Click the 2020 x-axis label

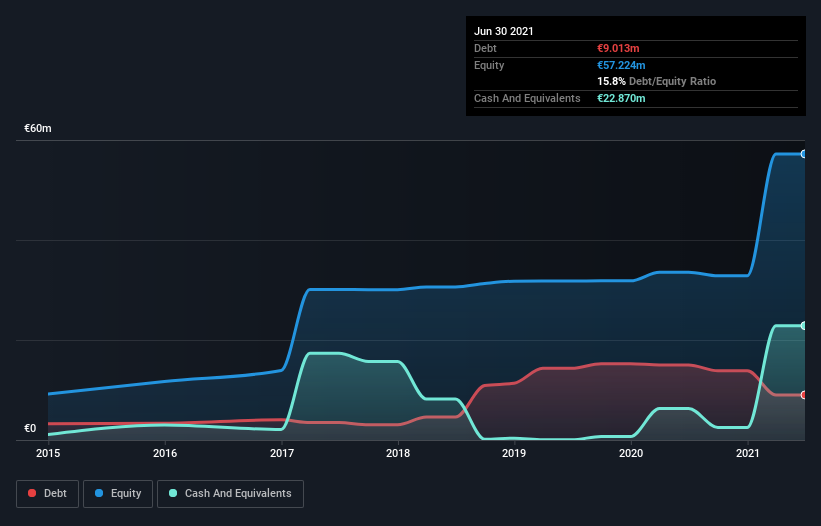pos(631,453)
